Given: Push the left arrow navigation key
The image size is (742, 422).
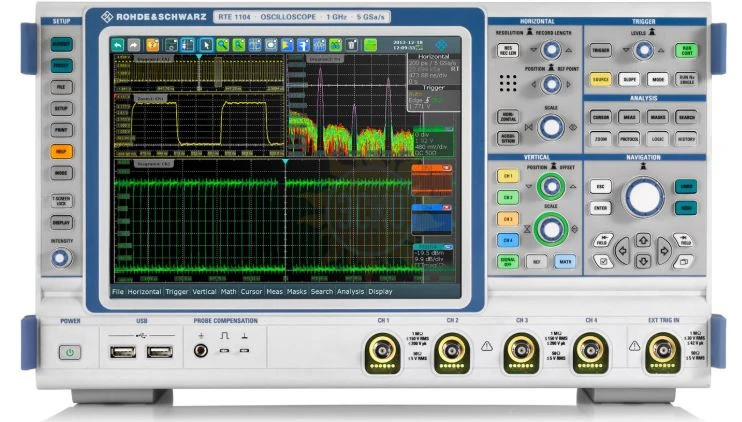Looking at the screenshot, I should (x=623, y=251).
